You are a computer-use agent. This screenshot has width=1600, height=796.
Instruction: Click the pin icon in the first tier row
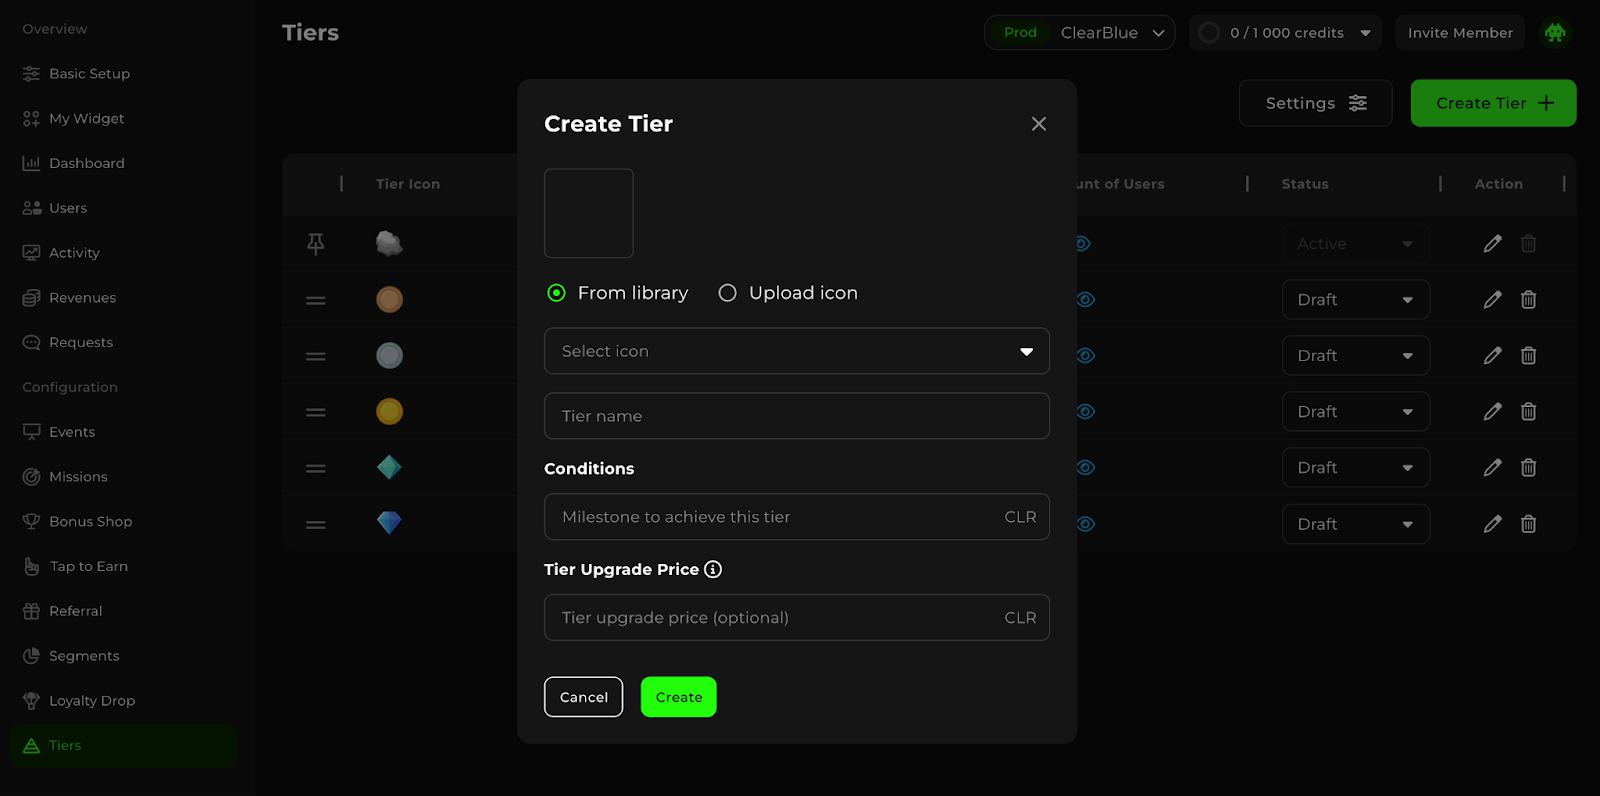coord(316,244)
